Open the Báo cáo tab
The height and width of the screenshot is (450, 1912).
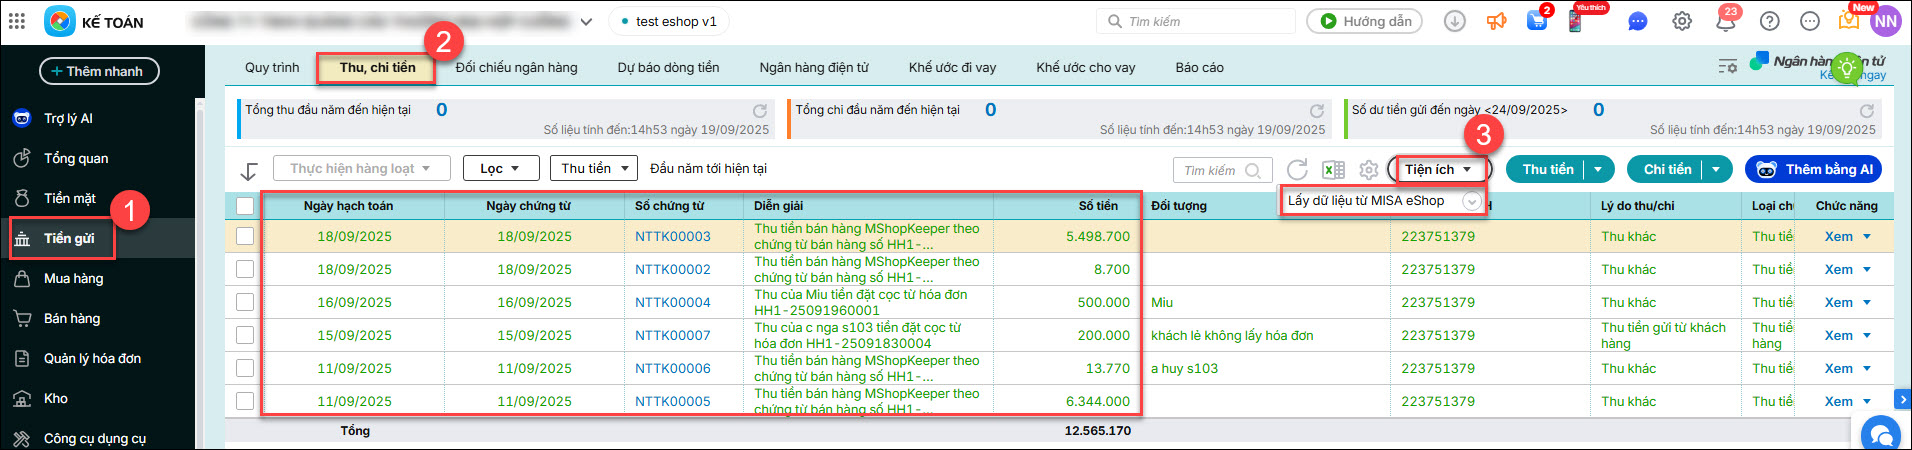coord(1199,68)
